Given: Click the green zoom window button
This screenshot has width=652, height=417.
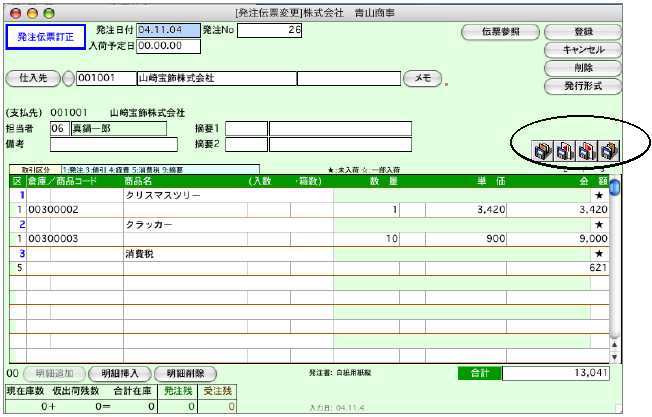Looking at the screenshot, I should (x=48, y=11).
